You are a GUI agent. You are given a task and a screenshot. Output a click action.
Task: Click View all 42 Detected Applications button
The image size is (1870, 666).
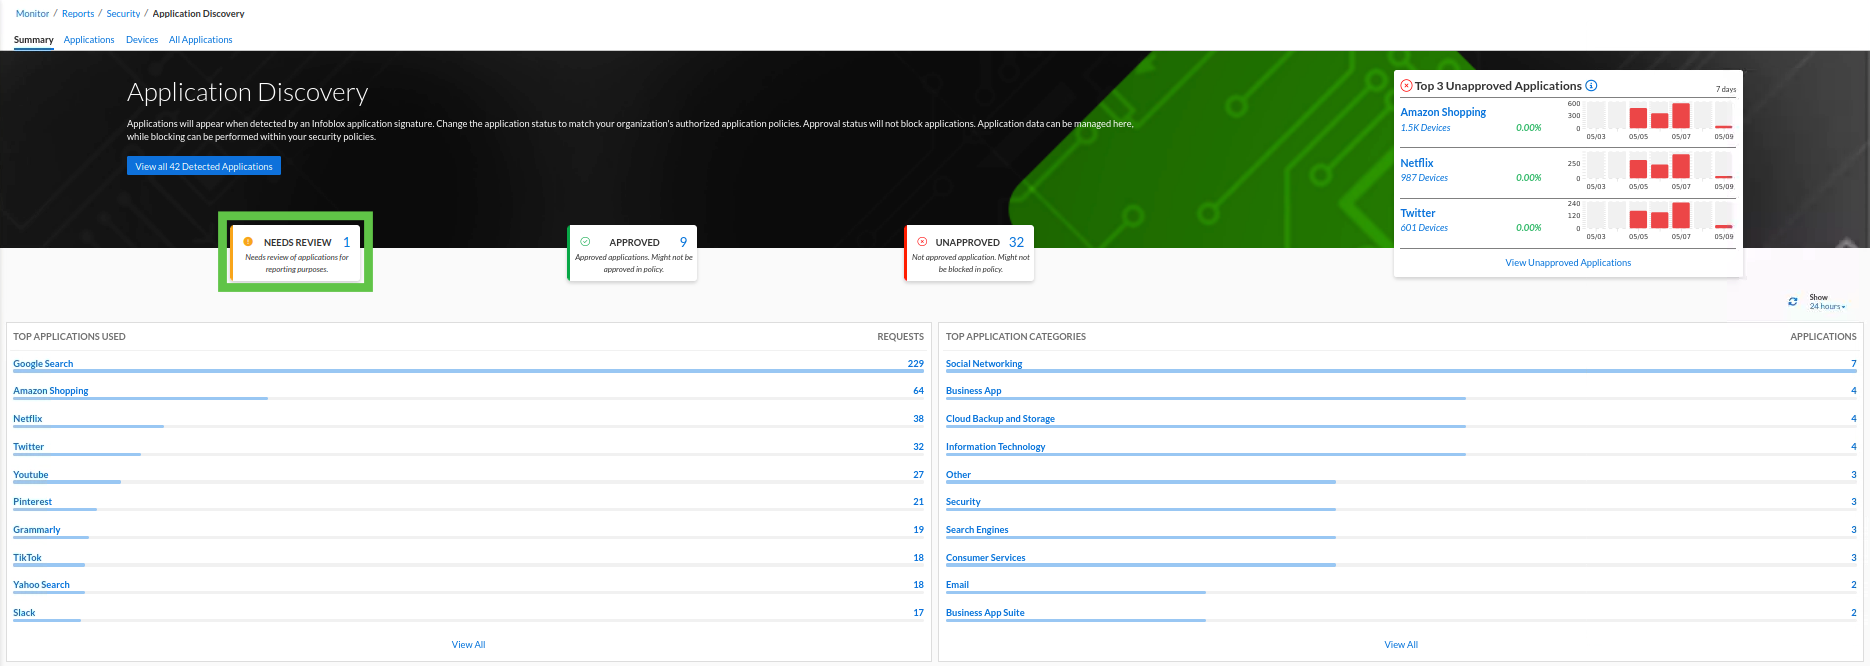(x=204, y=166)
